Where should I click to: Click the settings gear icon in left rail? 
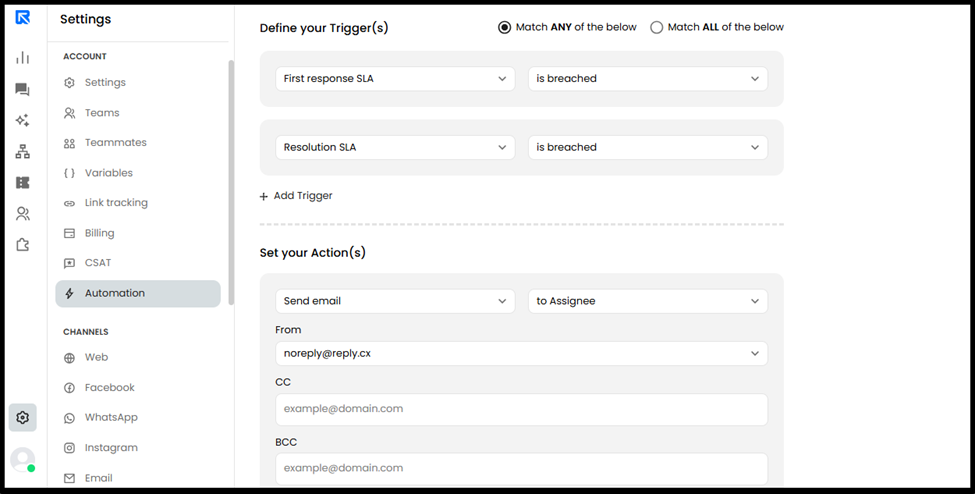22,417
